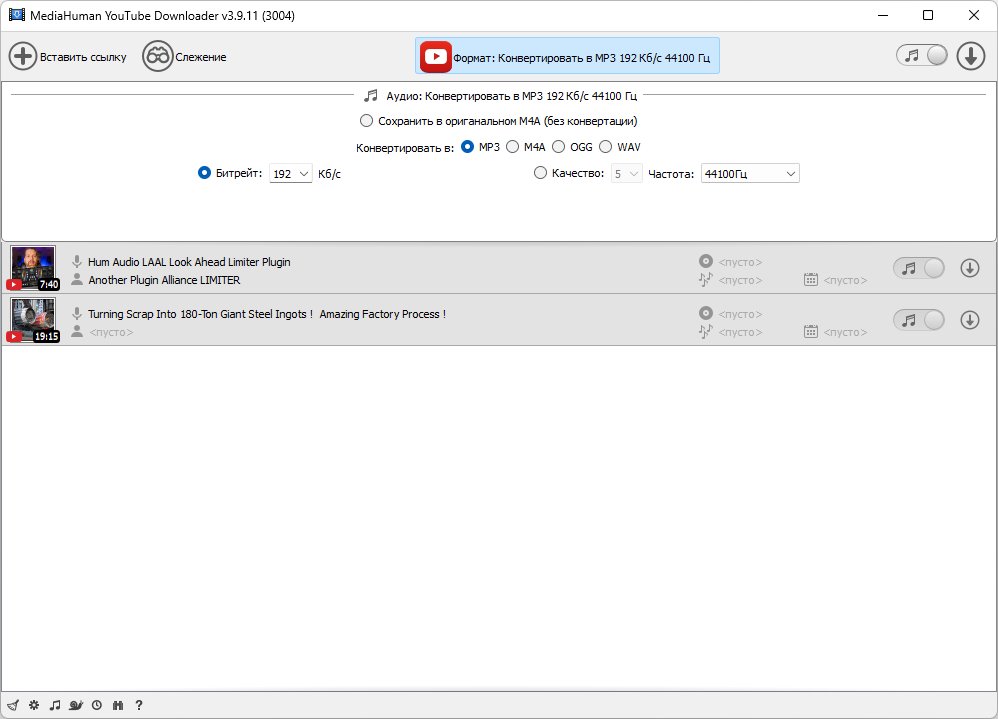
Task: Open settings via the gear icon
Action: pyautogui.click(x=33, y=705)
